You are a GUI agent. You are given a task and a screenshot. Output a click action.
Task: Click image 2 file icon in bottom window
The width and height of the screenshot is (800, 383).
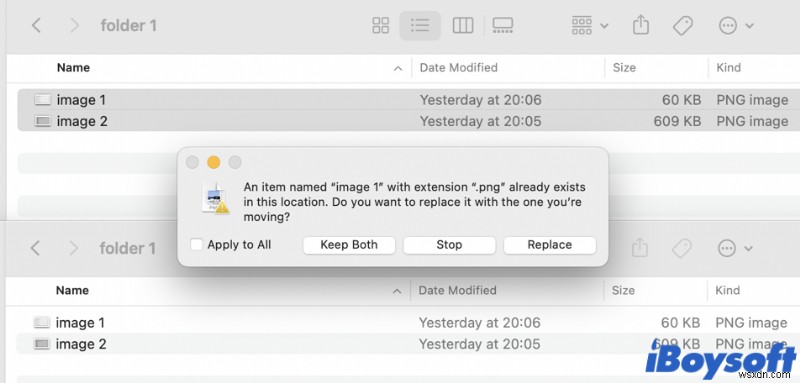pyautogui.click(x=42, y=344)
